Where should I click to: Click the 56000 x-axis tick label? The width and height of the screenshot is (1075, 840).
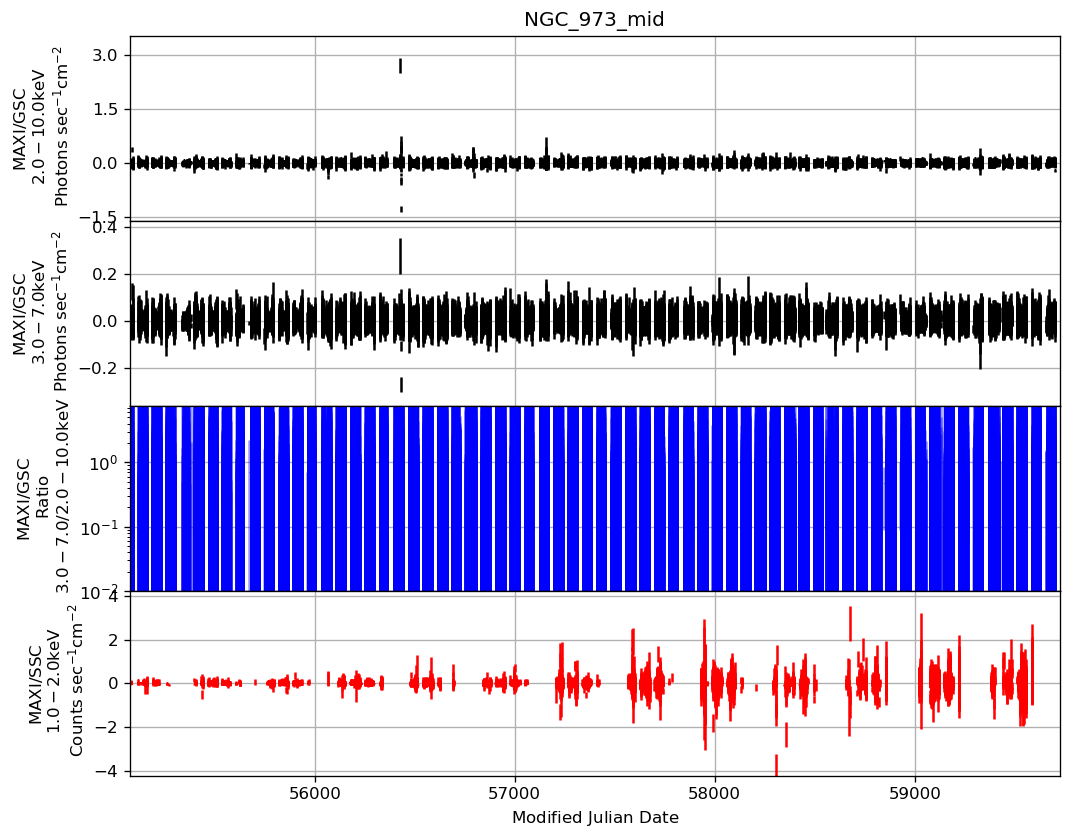315,793
